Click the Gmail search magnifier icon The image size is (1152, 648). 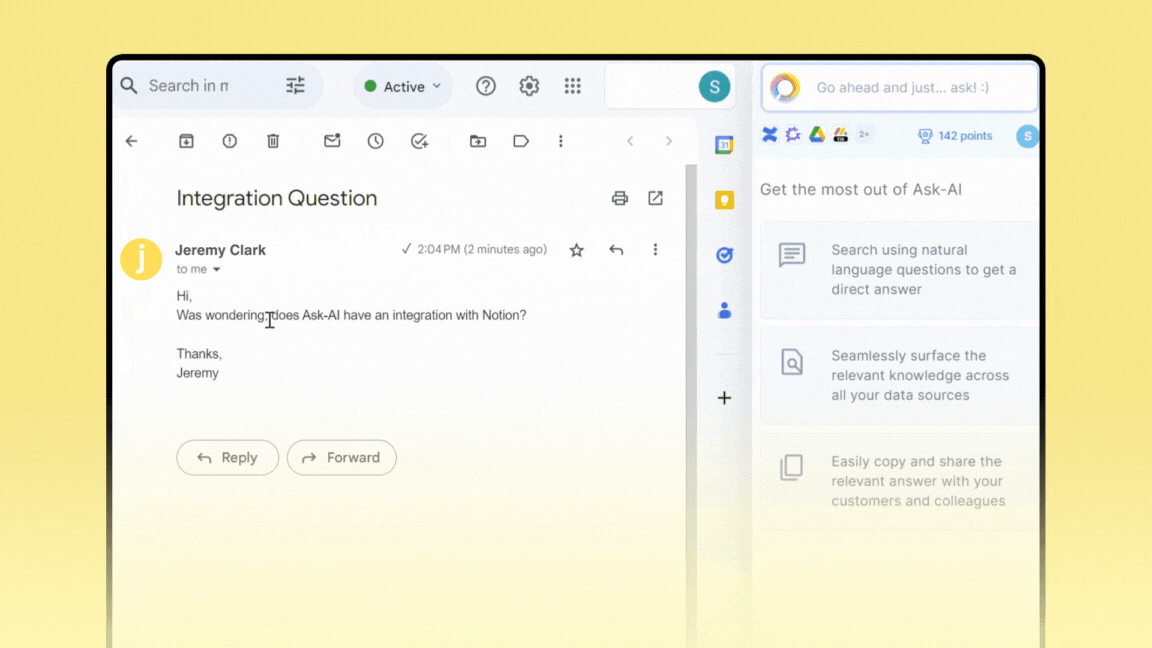tap(129, 86)
